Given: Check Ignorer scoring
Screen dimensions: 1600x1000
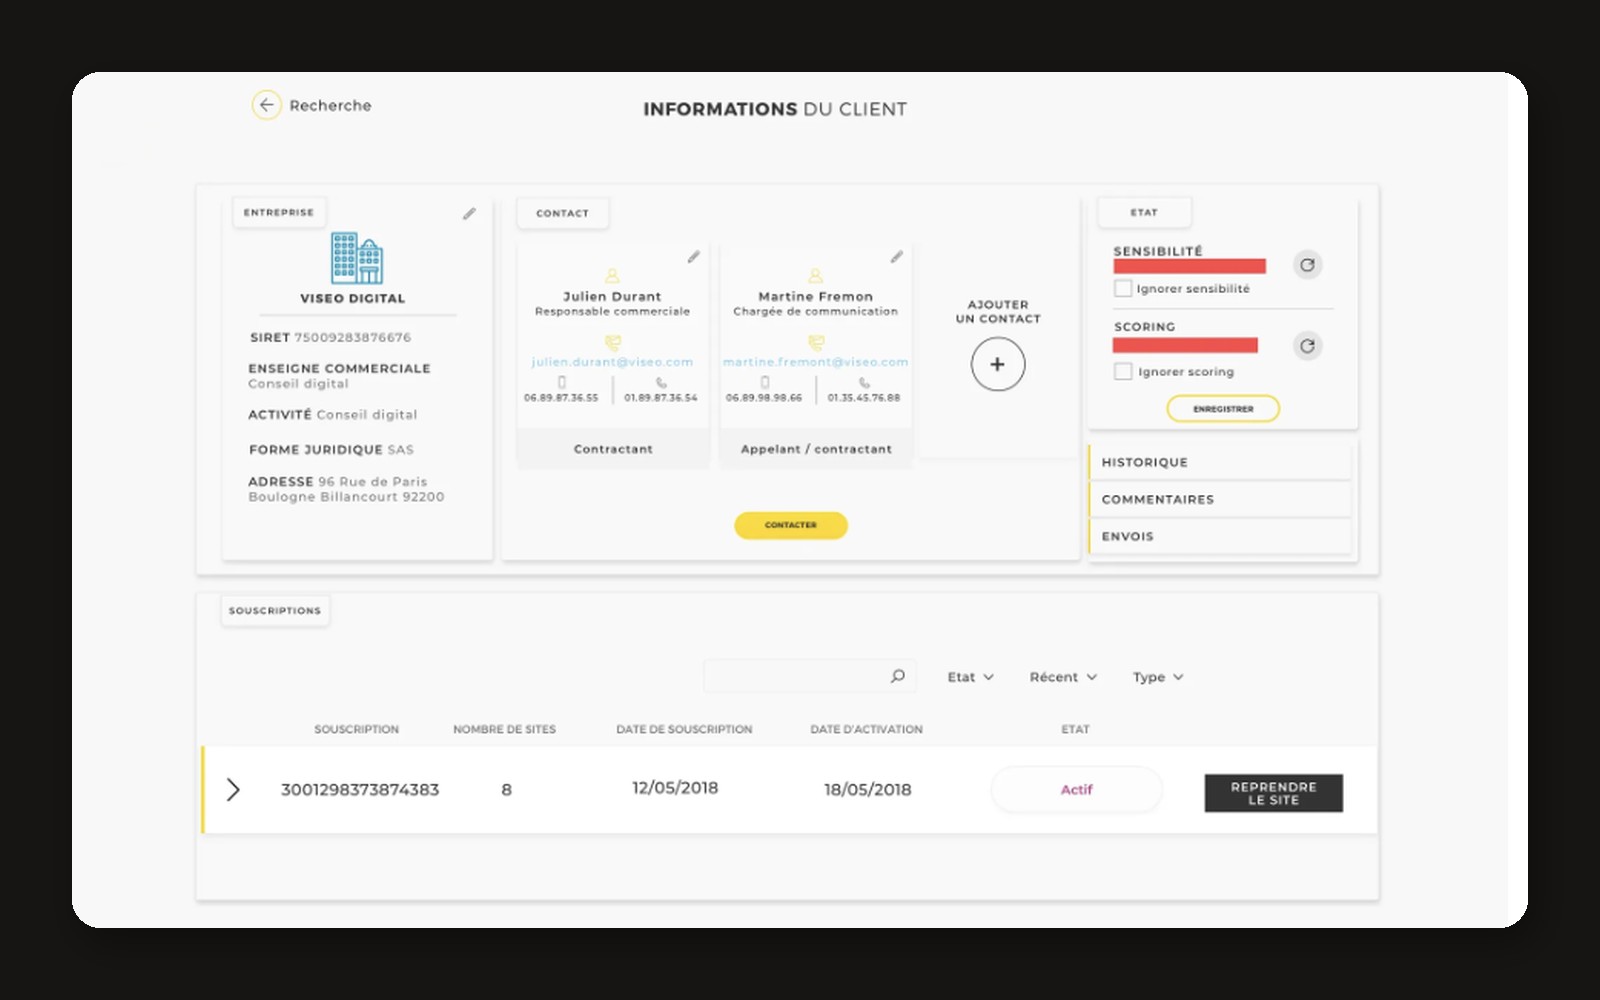Looking at the screenshot, I should coord(1123,371).
